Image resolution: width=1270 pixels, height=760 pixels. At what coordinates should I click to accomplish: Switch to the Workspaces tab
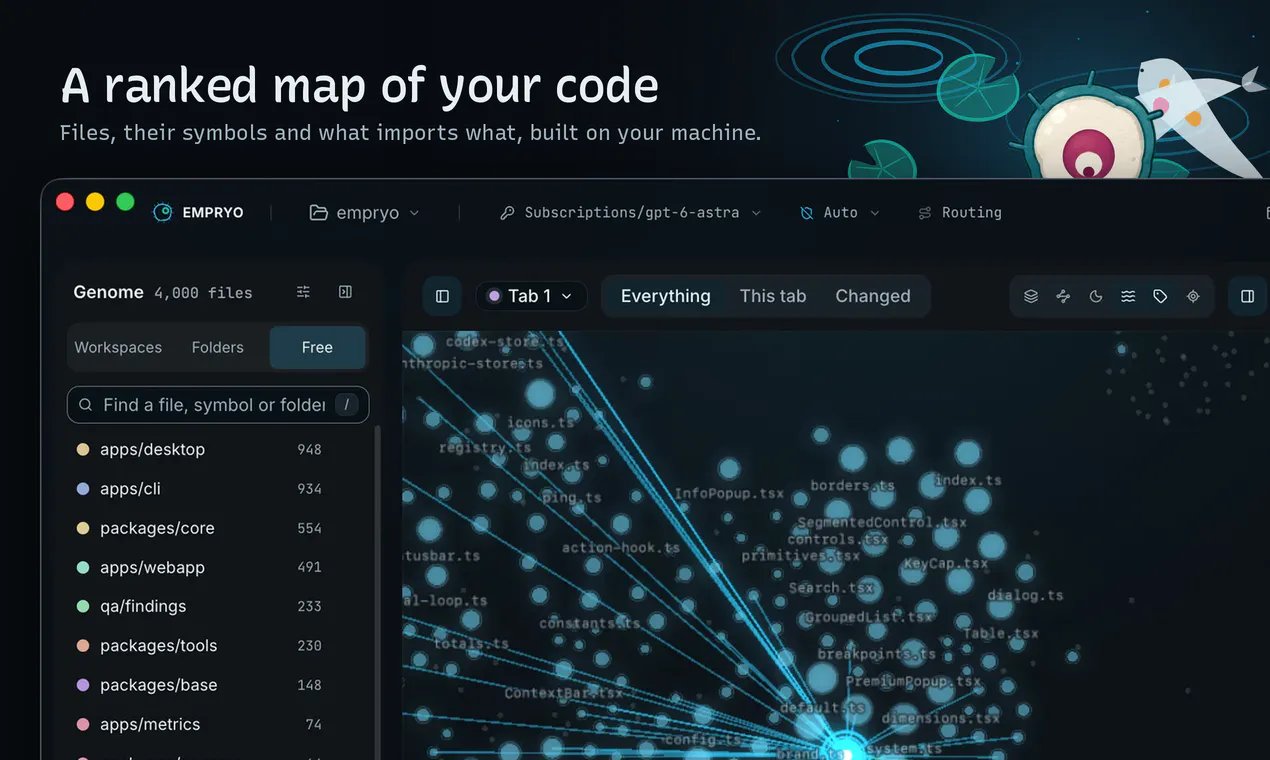(118, 348)
